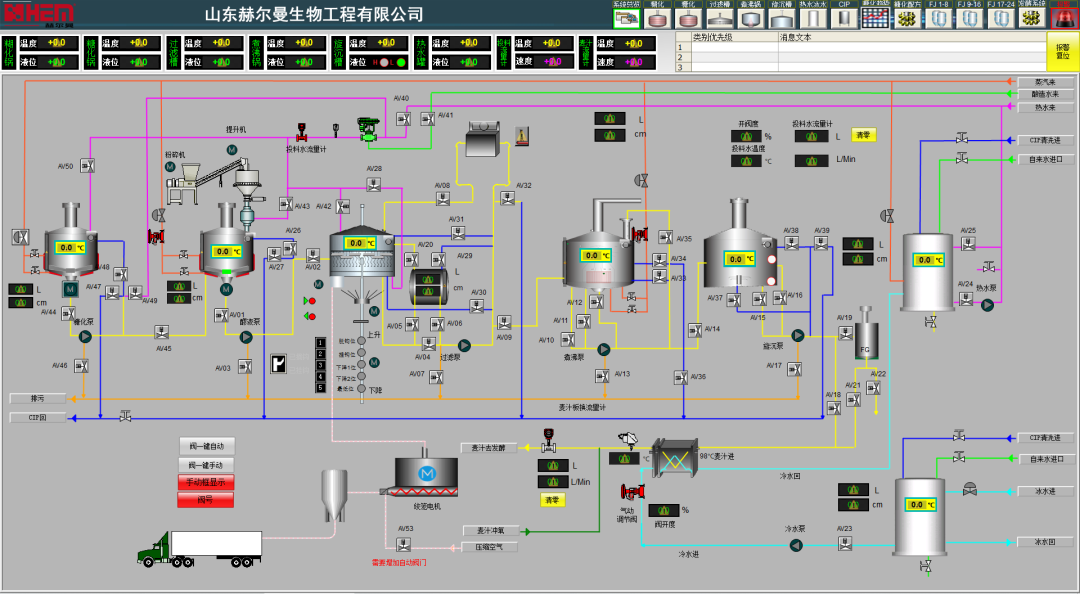Toggle valve AV31

(x=457, y=234)
